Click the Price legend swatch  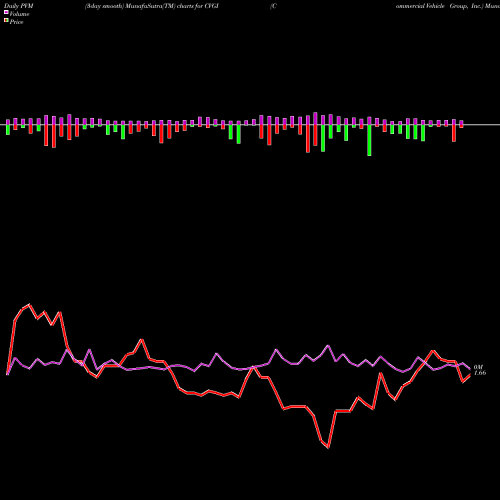6,21
